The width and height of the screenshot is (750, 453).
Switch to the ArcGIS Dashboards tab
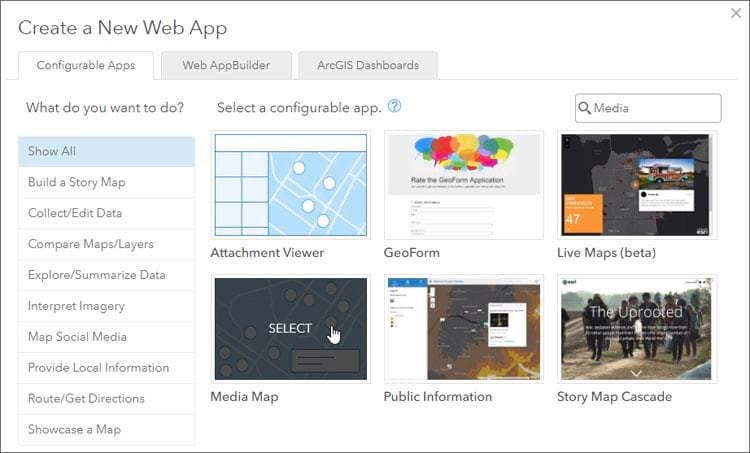(368, 65)
